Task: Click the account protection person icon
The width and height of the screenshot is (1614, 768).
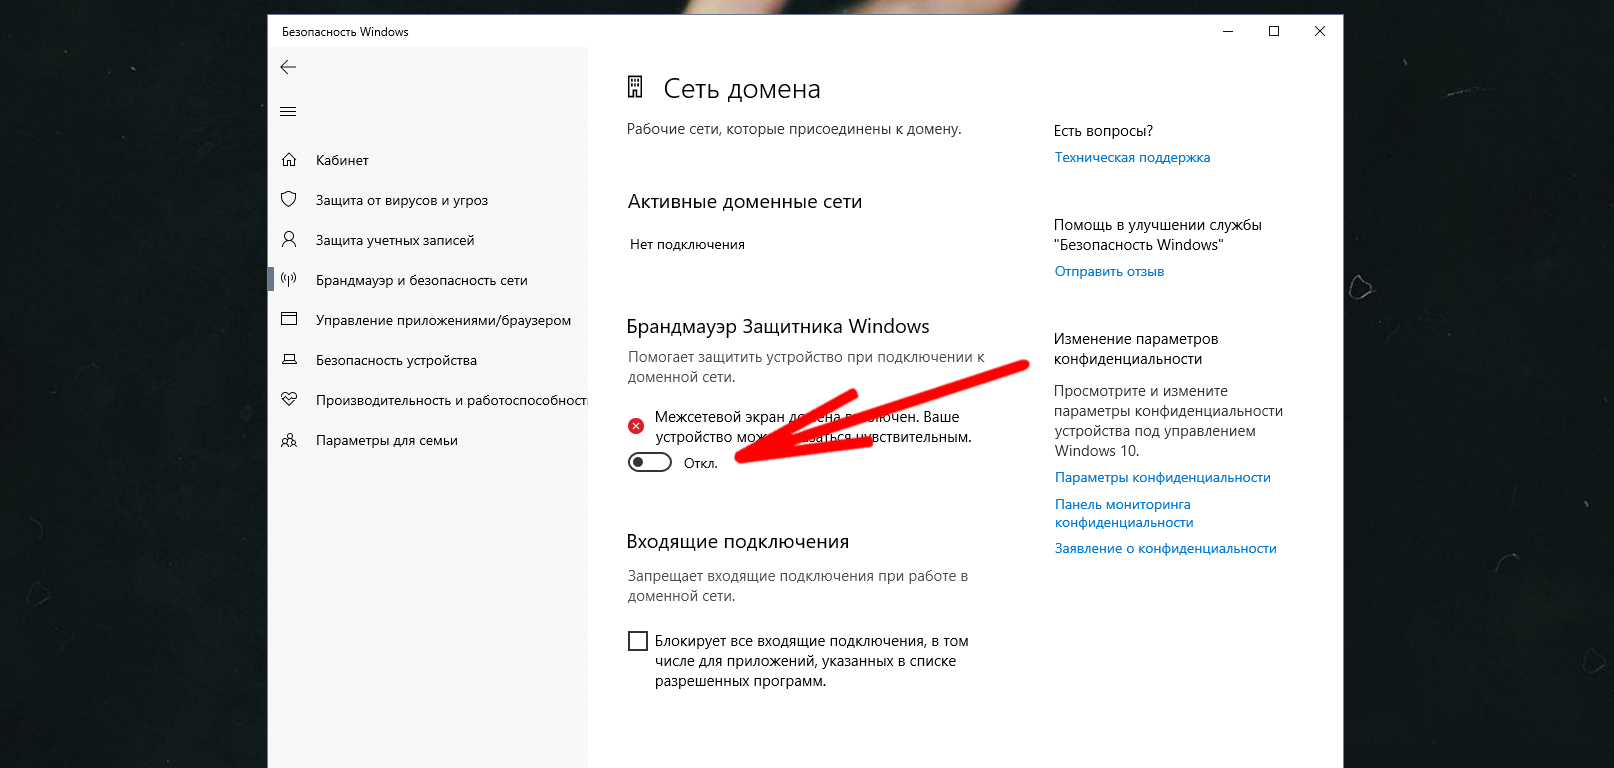Action: coord(289,239)
